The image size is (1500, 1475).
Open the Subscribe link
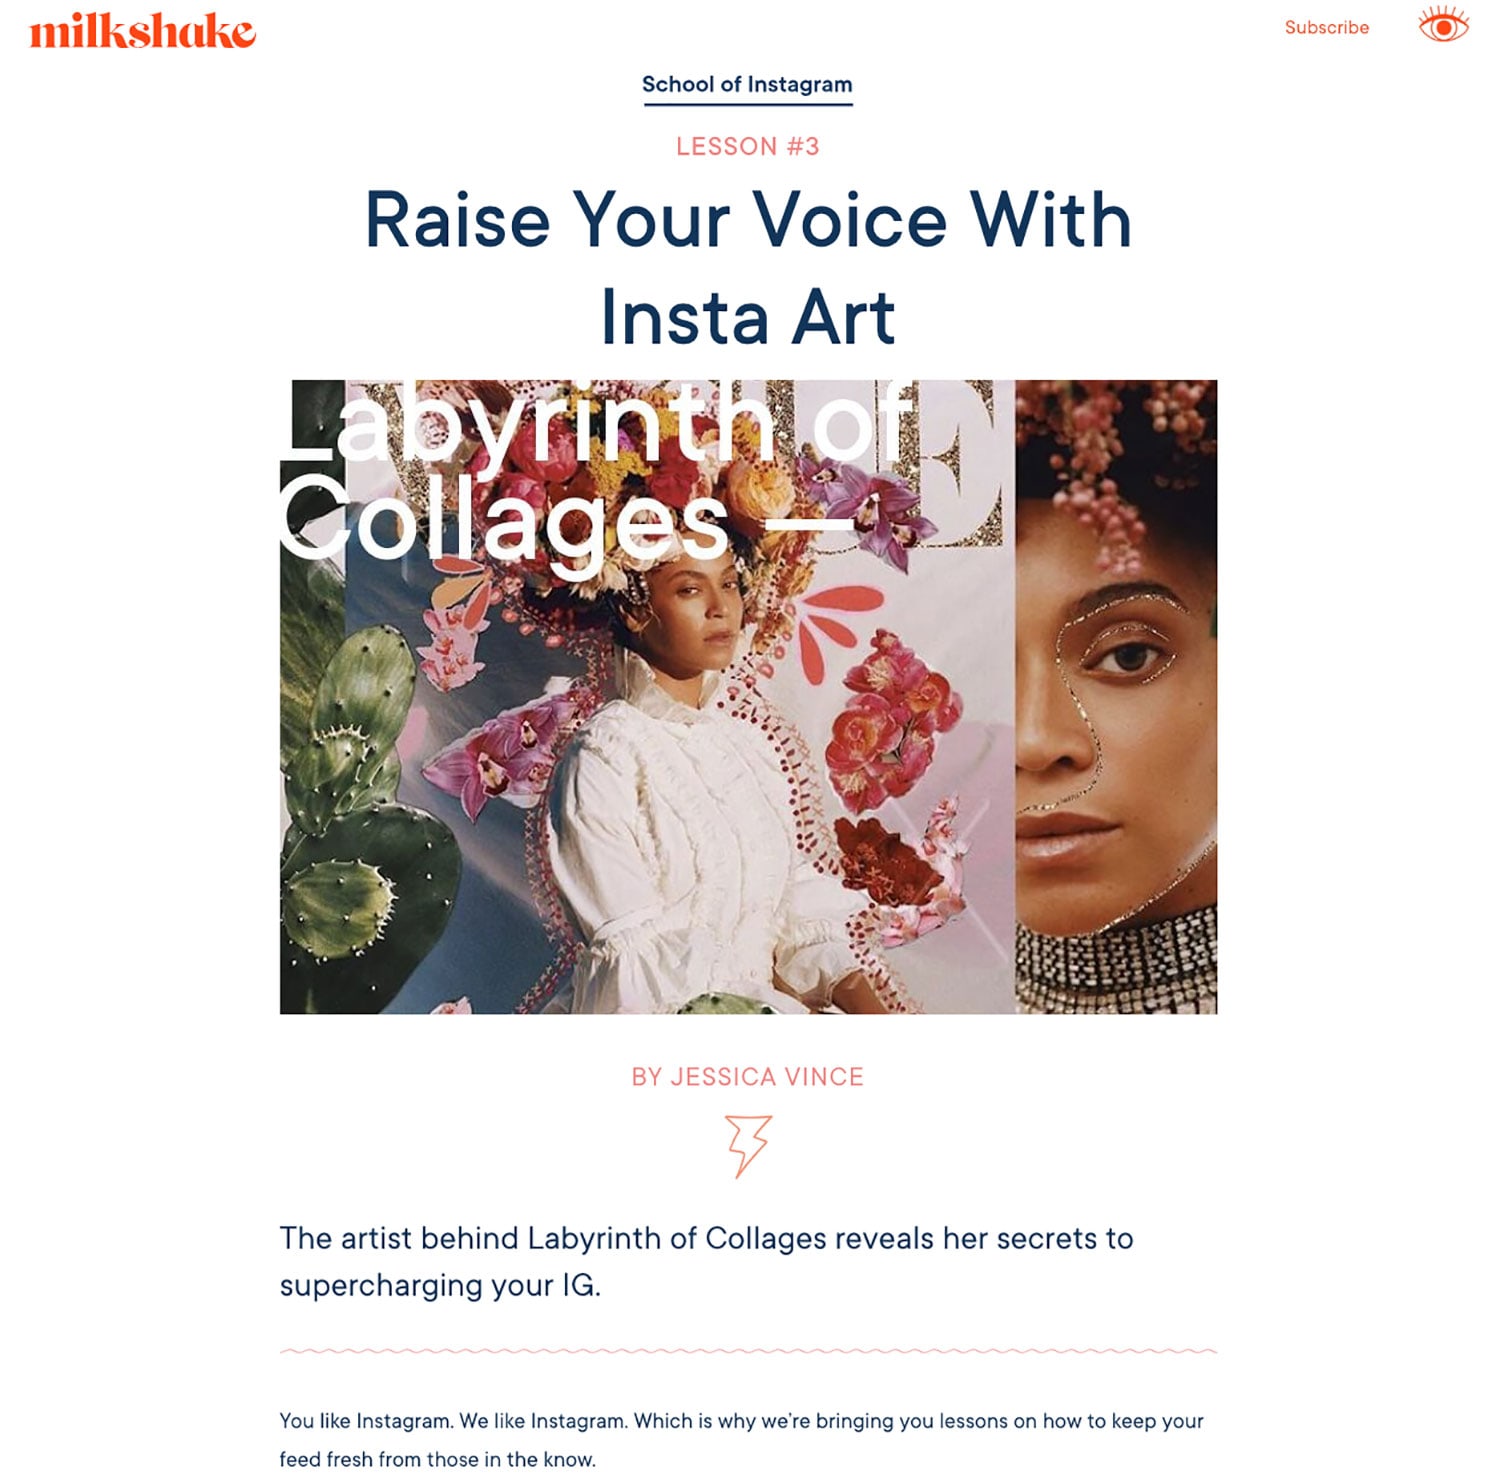1326,28
